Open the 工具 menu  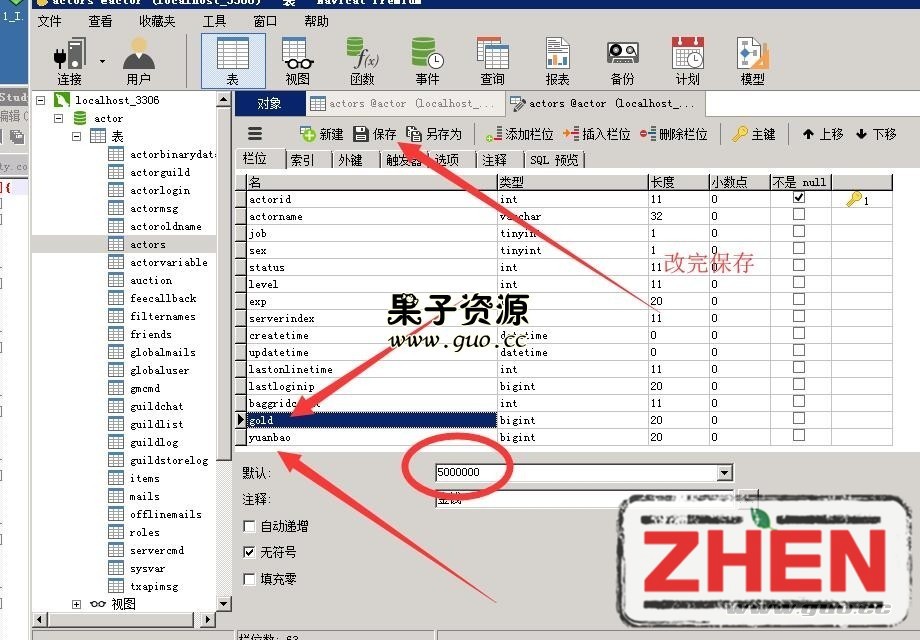214,21
